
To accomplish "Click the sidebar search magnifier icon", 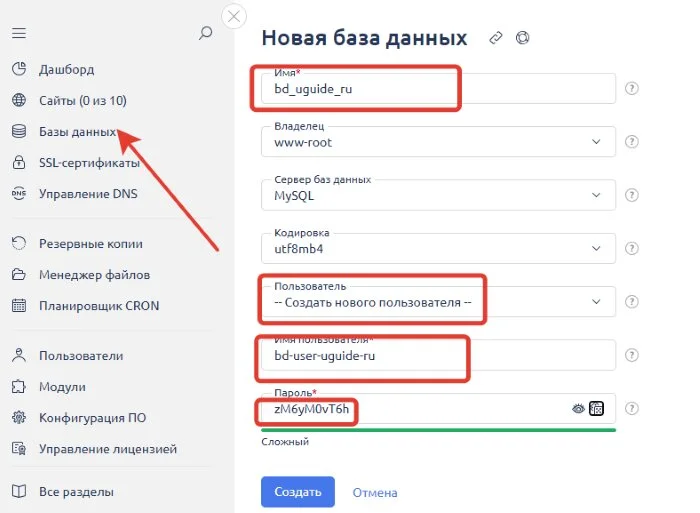I will point(205,33).
